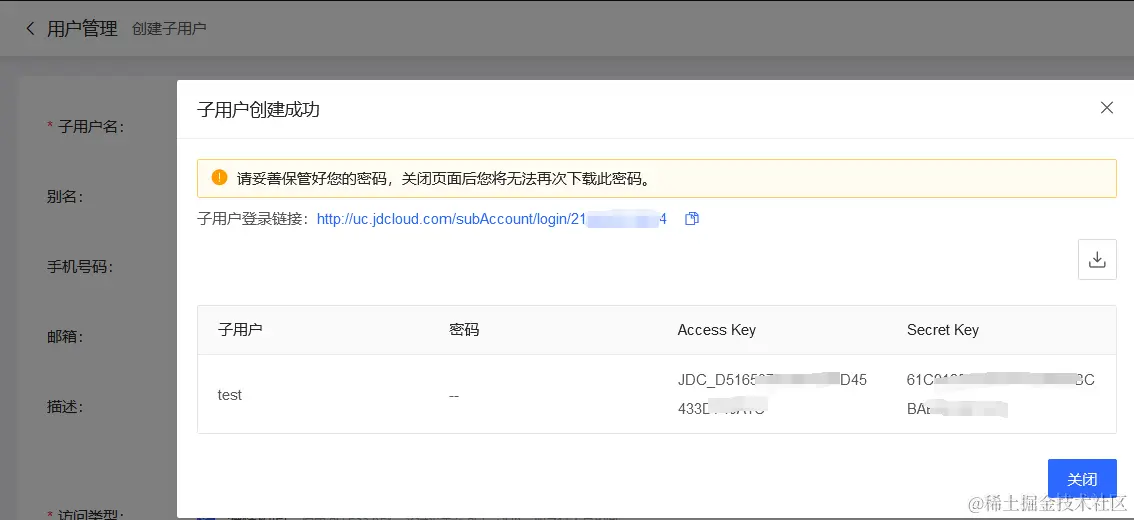The width and height of the screenshot is (1134, 520).
Task: Copy the sub-user login link
Action: 691,218
